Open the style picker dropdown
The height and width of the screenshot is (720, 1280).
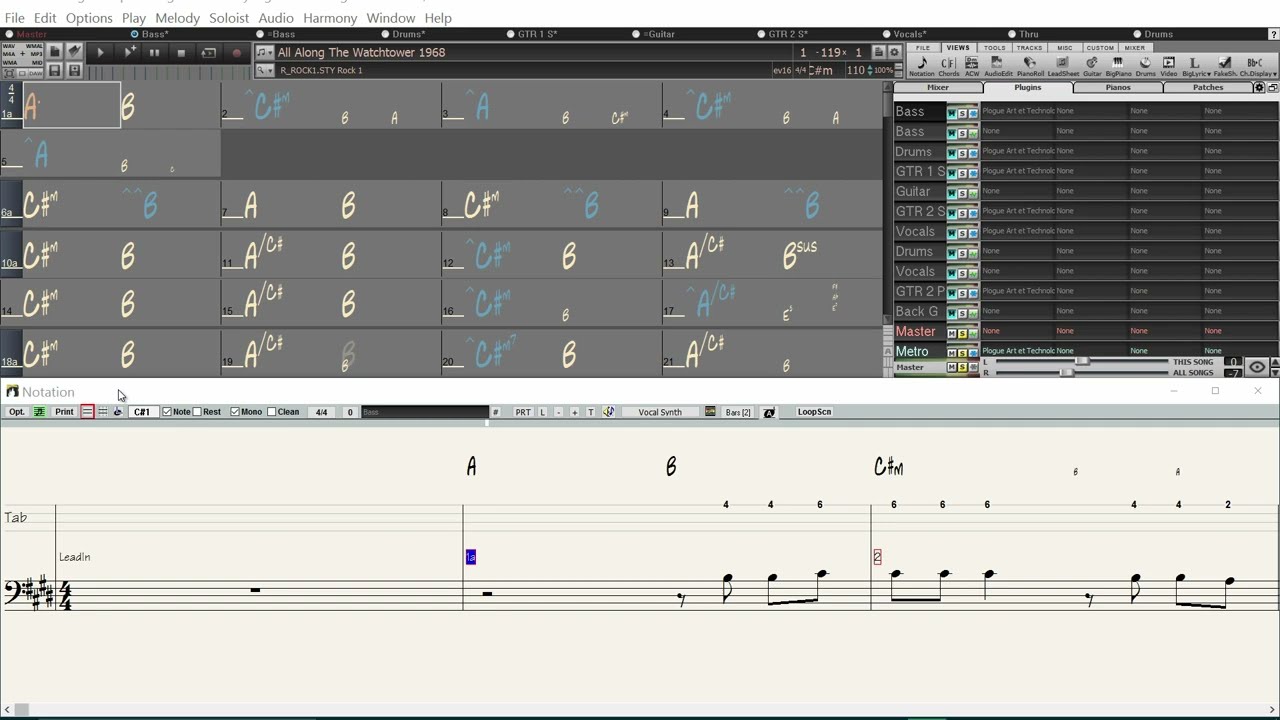[264, 70]
